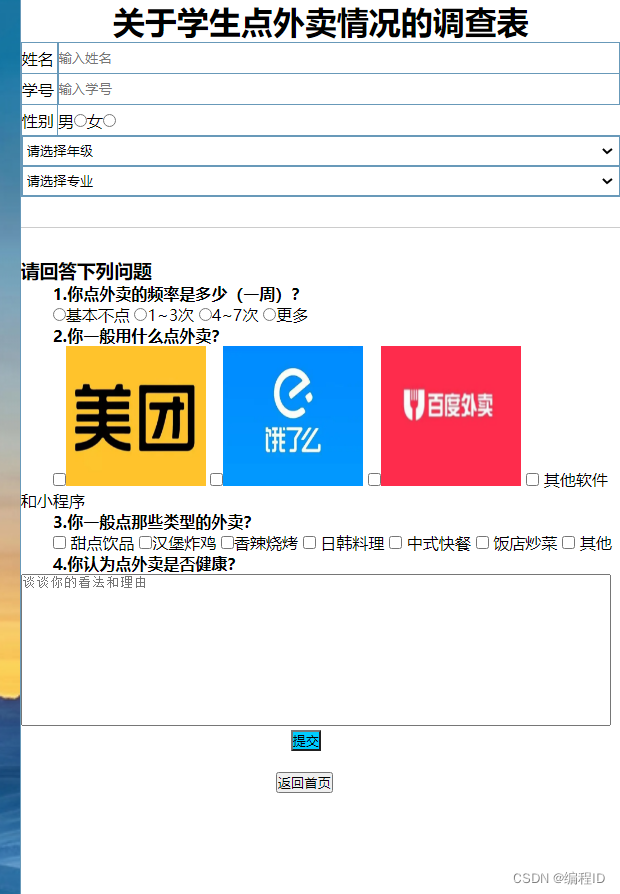620x894 pixels.
Task: Click the 性别 label
Action: coord(38,121)
